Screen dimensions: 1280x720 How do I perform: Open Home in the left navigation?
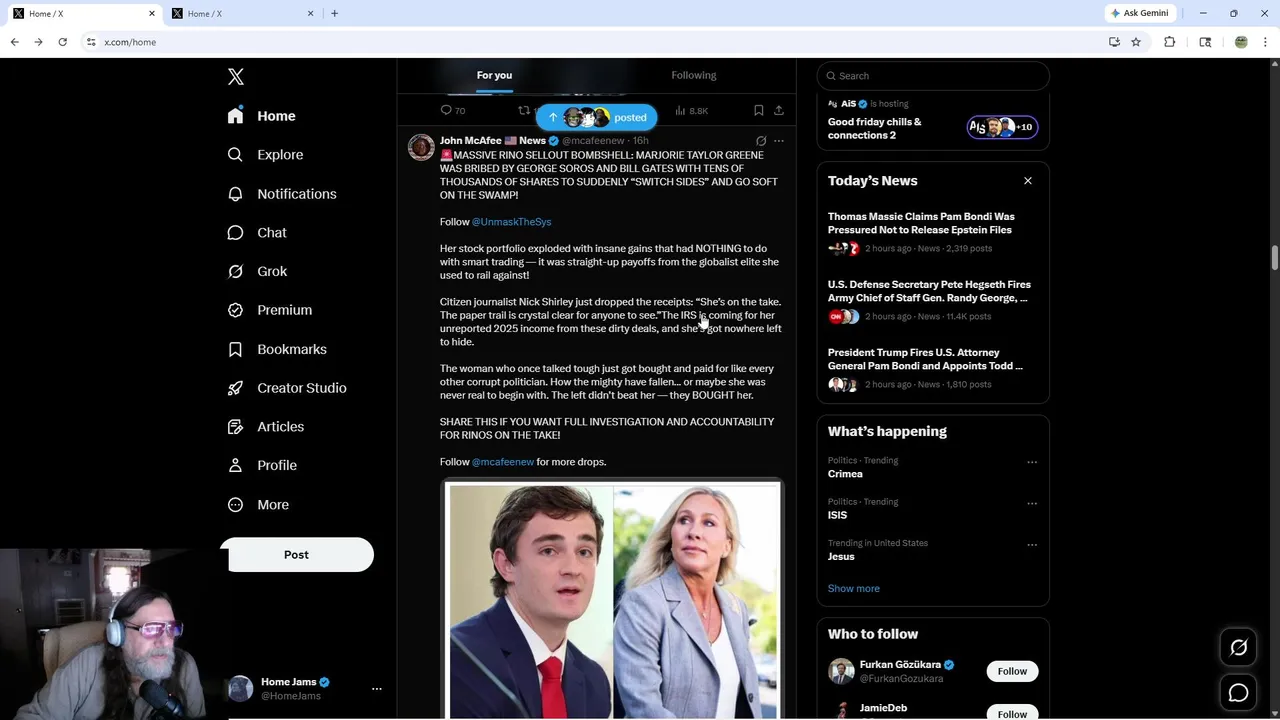262,116
